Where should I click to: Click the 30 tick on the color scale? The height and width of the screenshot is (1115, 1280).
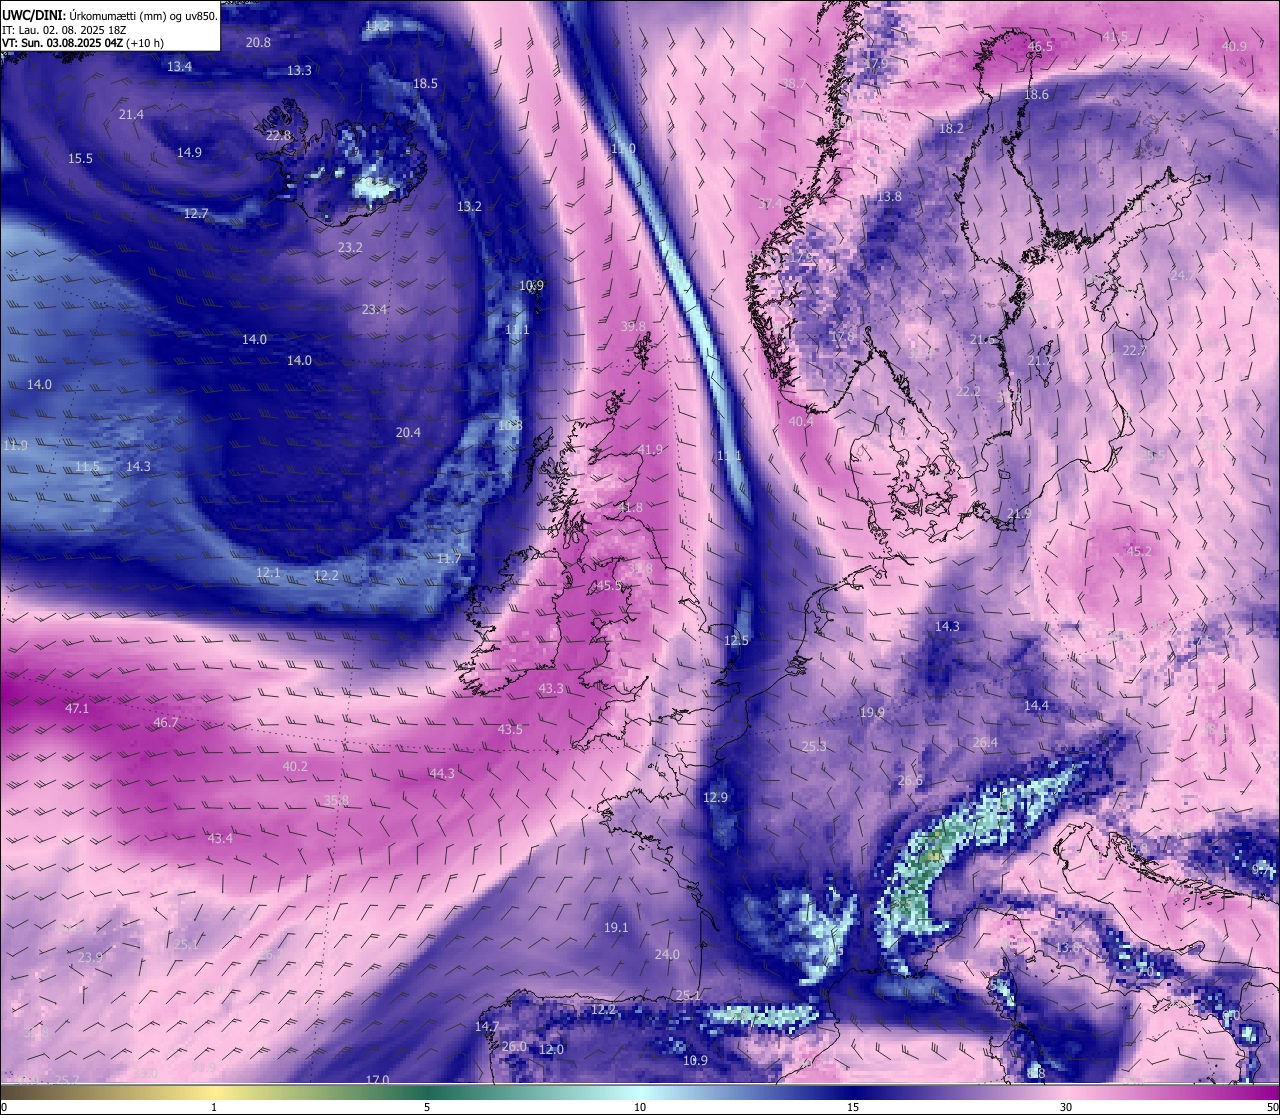tap(1066, 1107)
